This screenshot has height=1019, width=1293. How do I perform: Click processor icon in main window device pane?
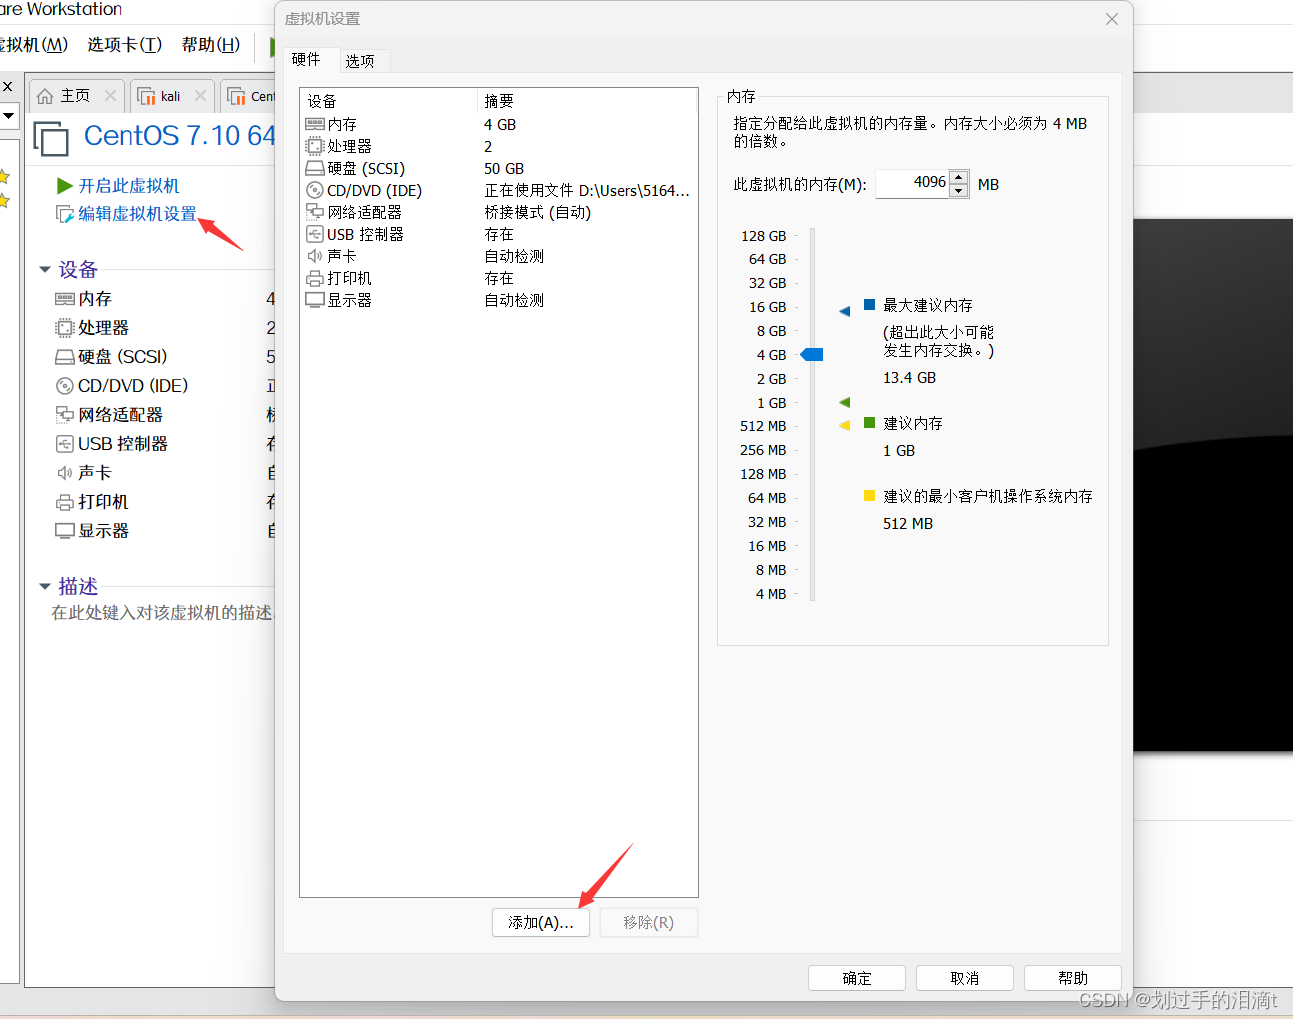(65, 328)
